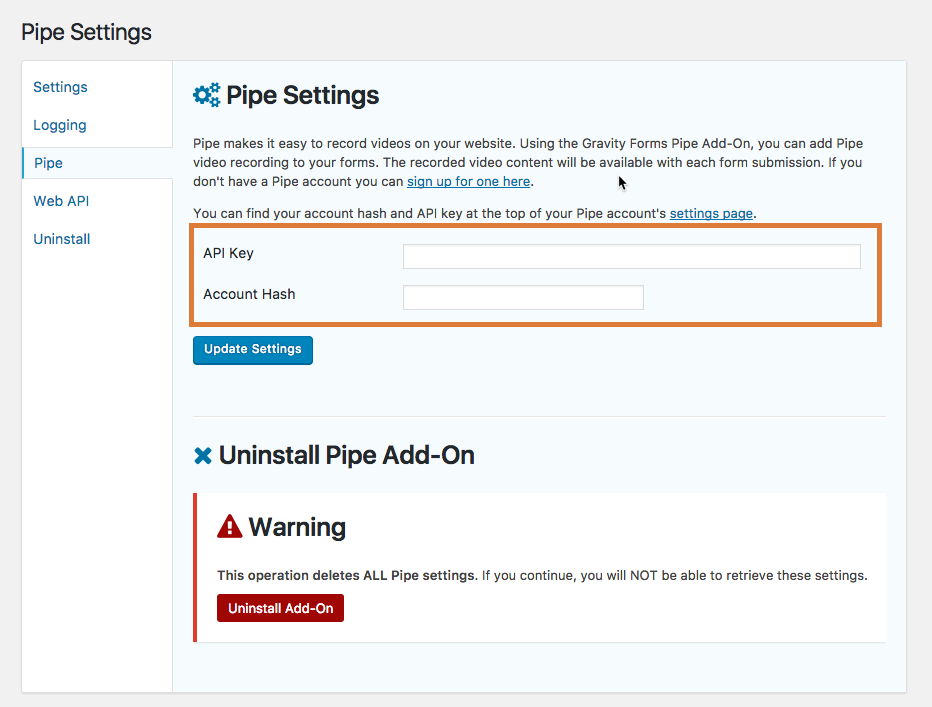Click the red warning triangle icon

[229, 527]
